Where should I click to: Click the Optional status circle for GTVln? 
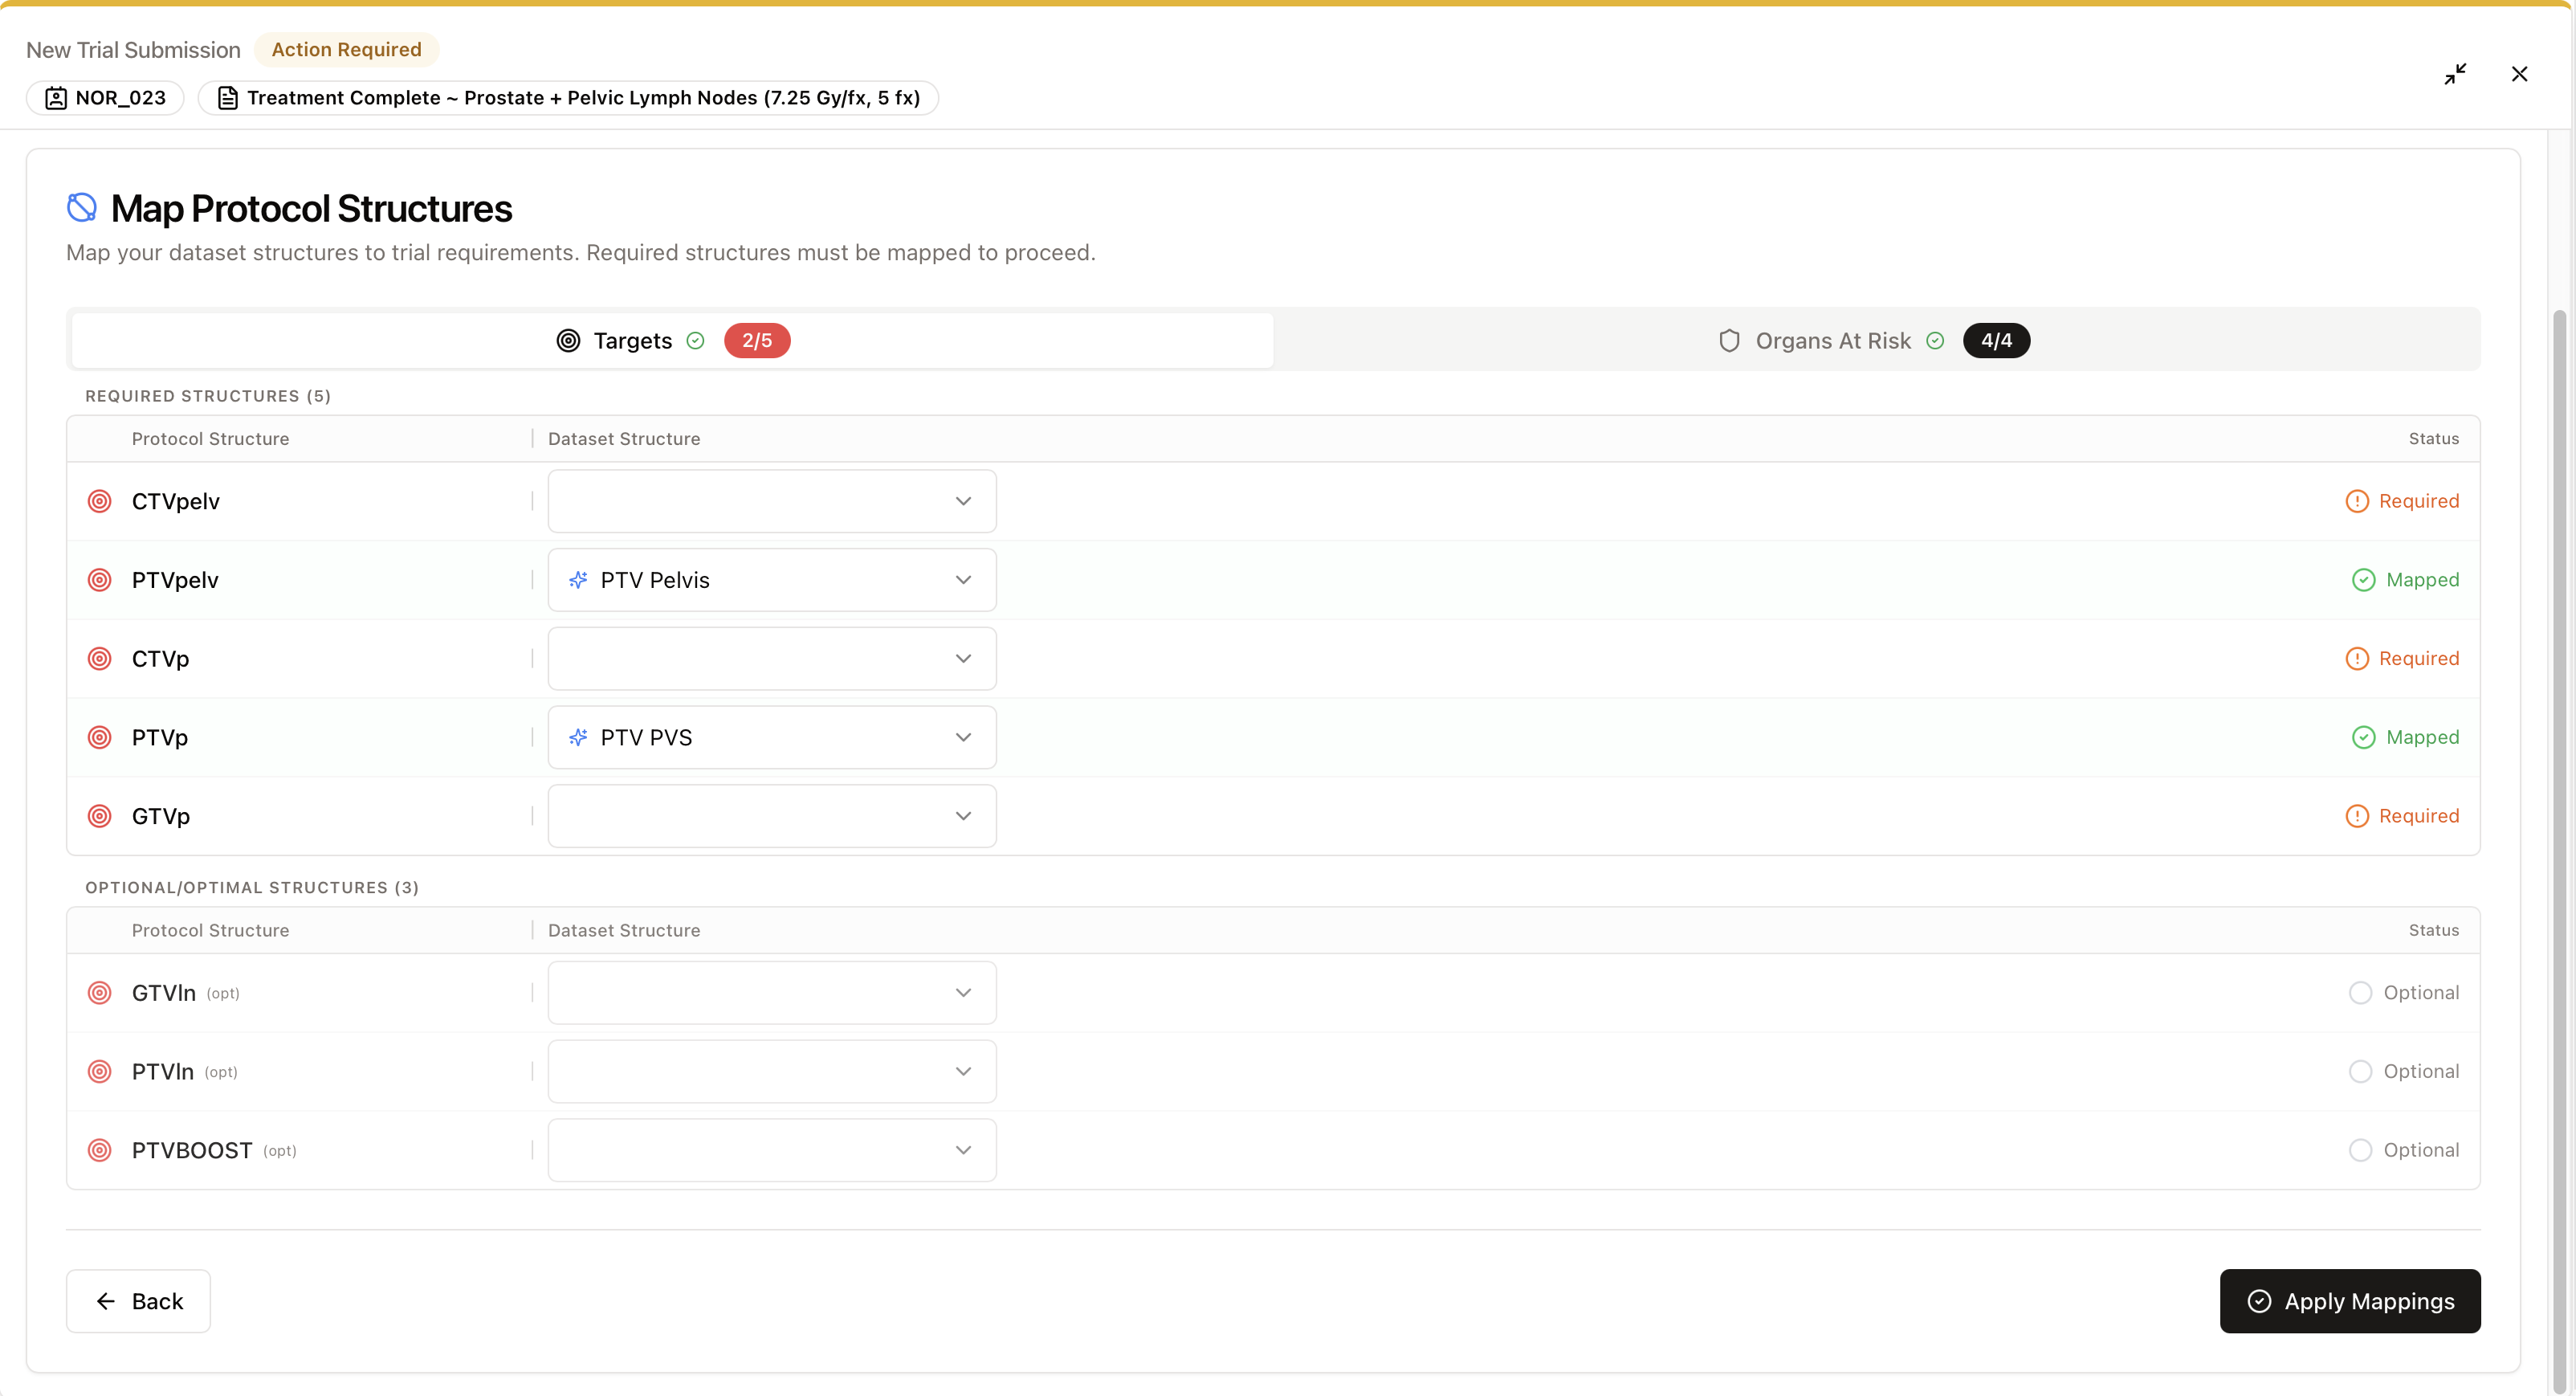coord(2360,993)
